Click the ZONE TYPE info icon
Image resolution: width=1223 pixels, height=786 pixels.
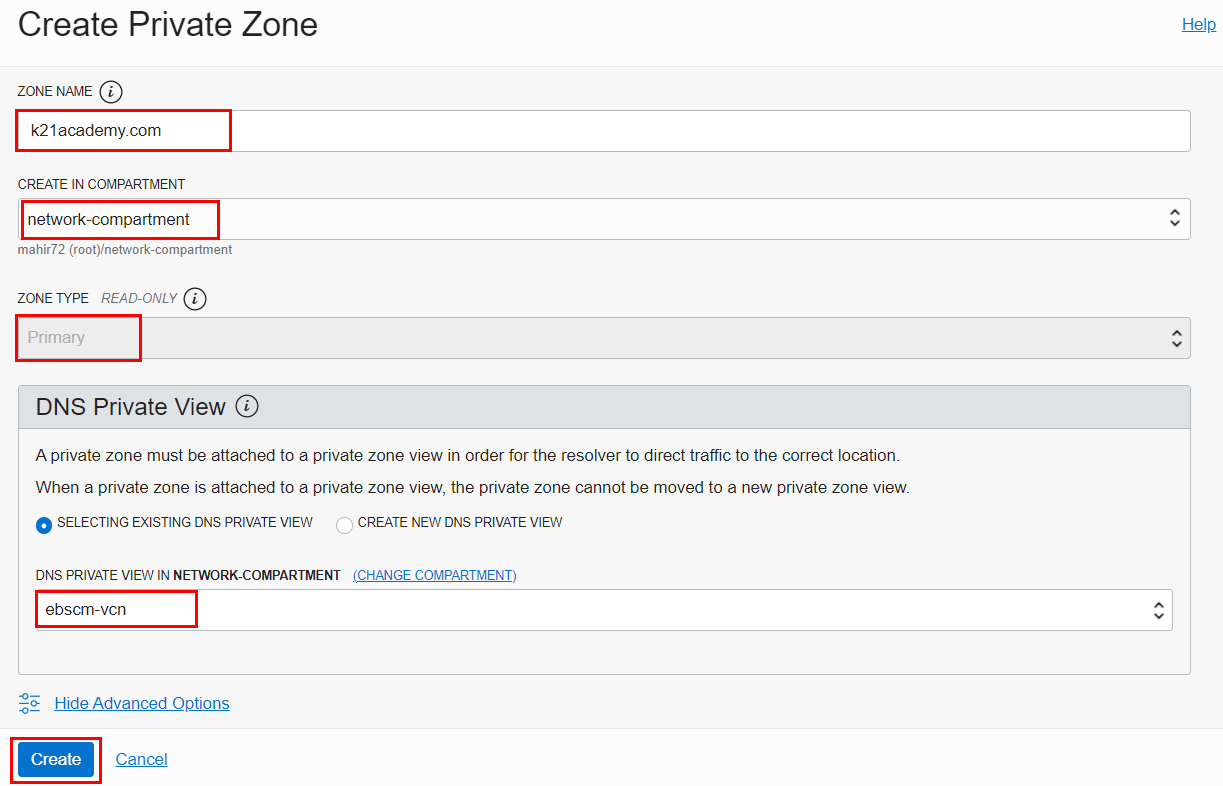(x=196, y=298)
